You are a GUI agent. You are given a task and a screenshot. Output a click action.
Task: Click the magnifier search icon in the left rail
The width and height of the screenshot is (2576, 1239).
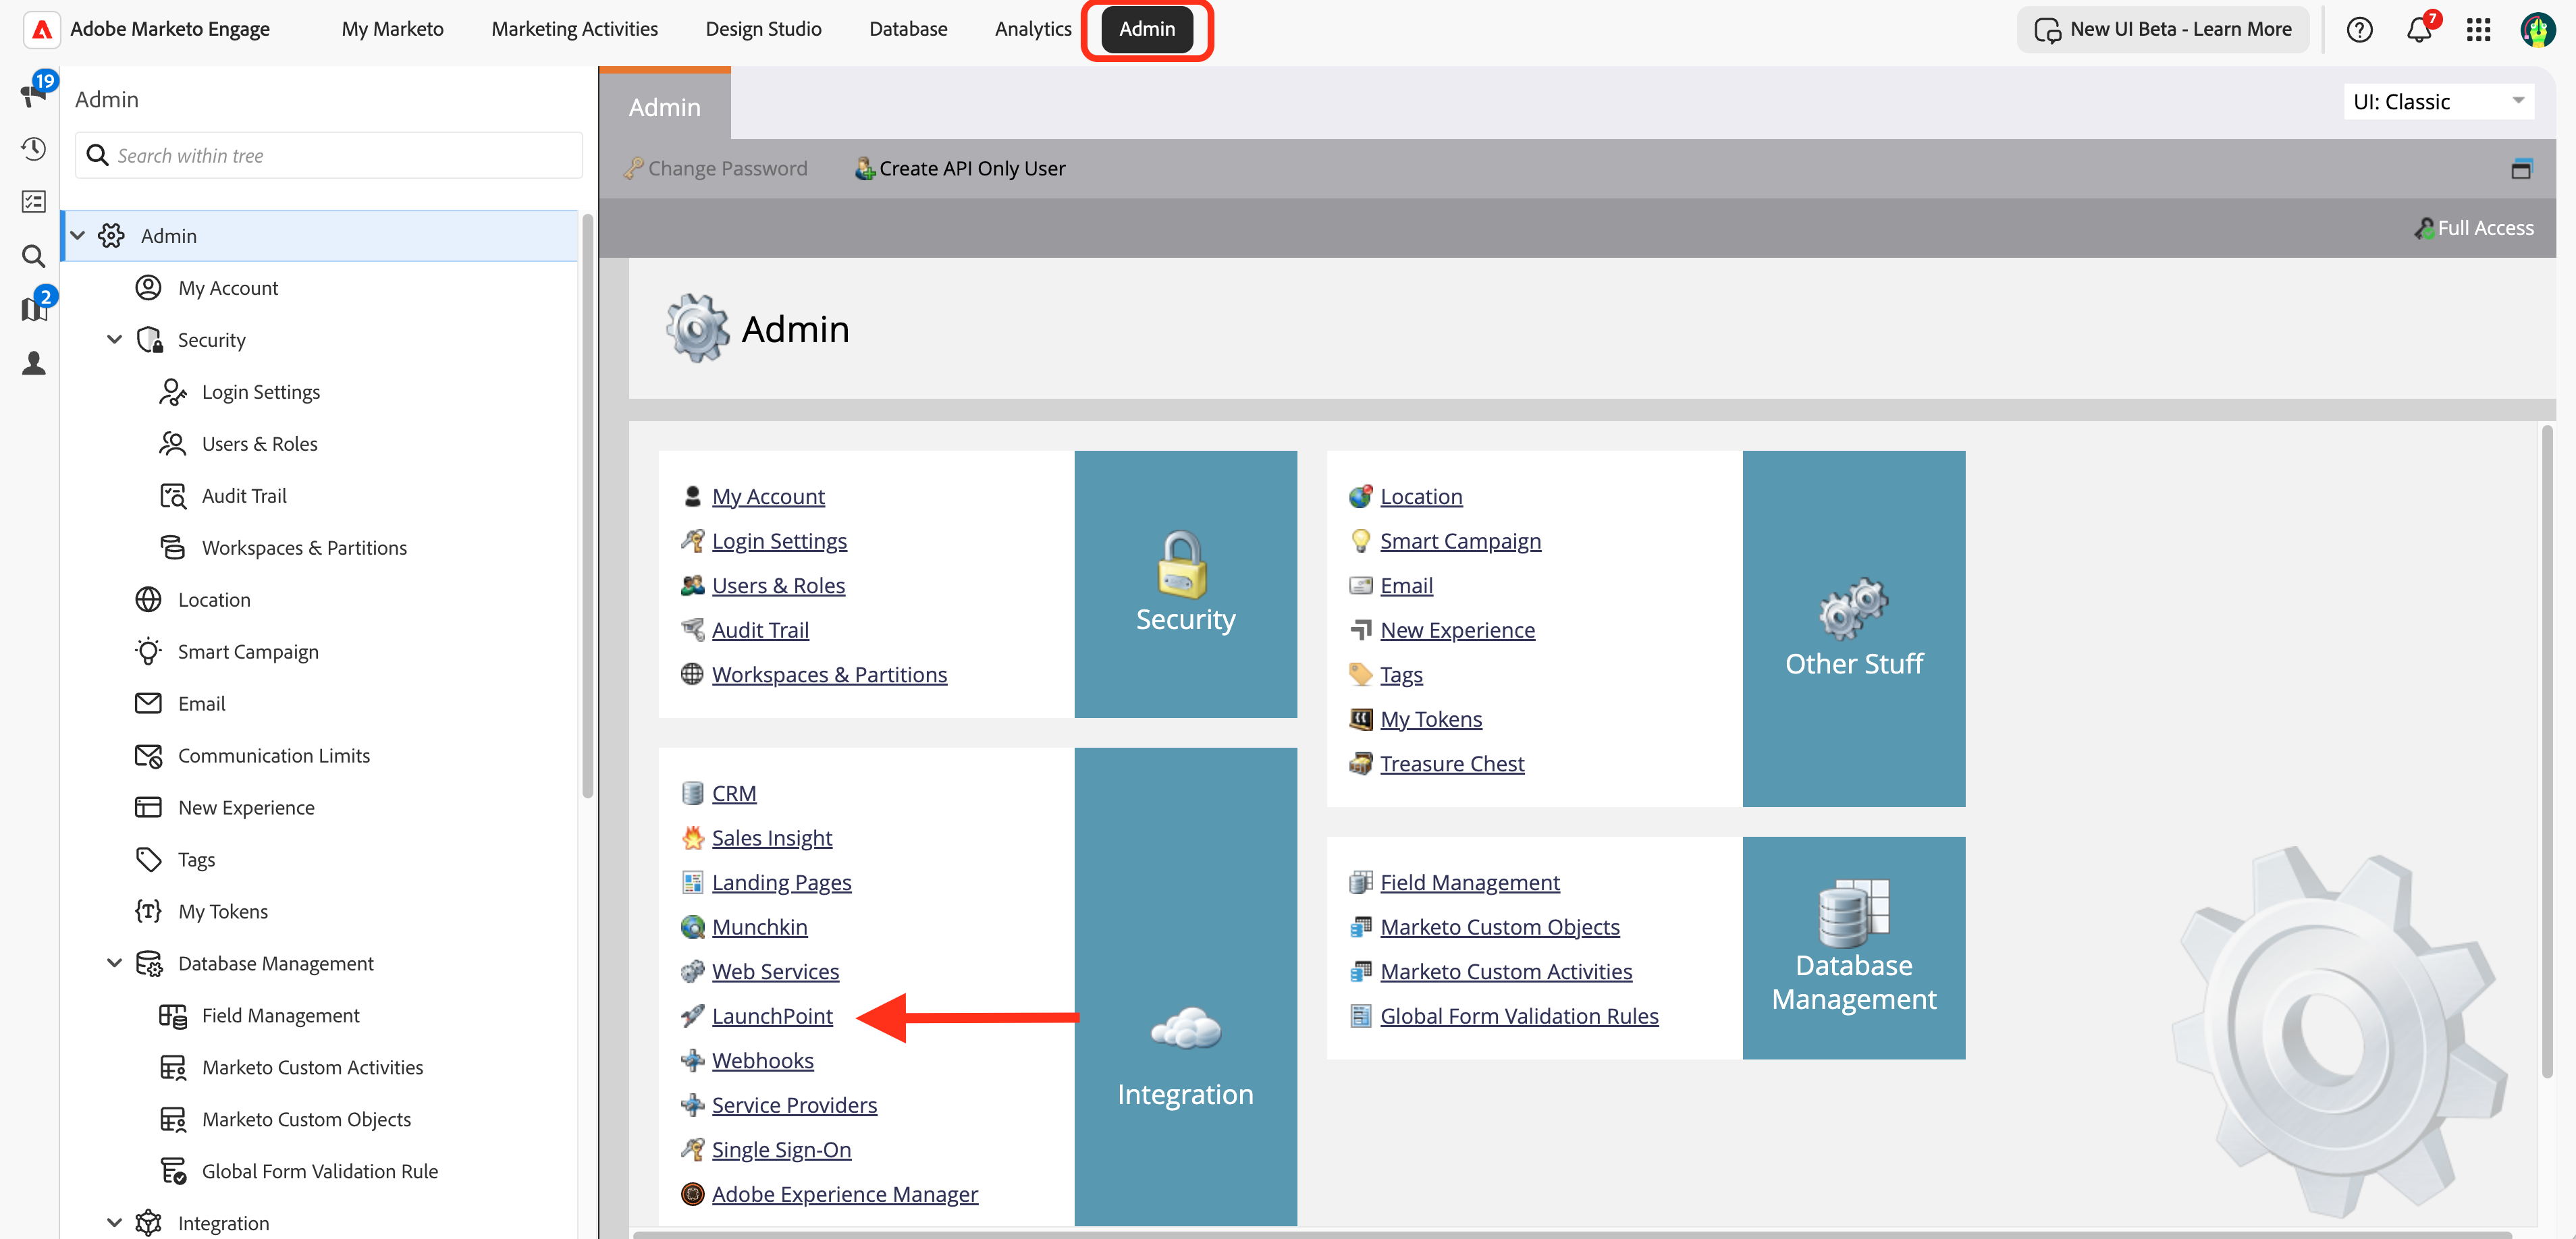(34, 256)
